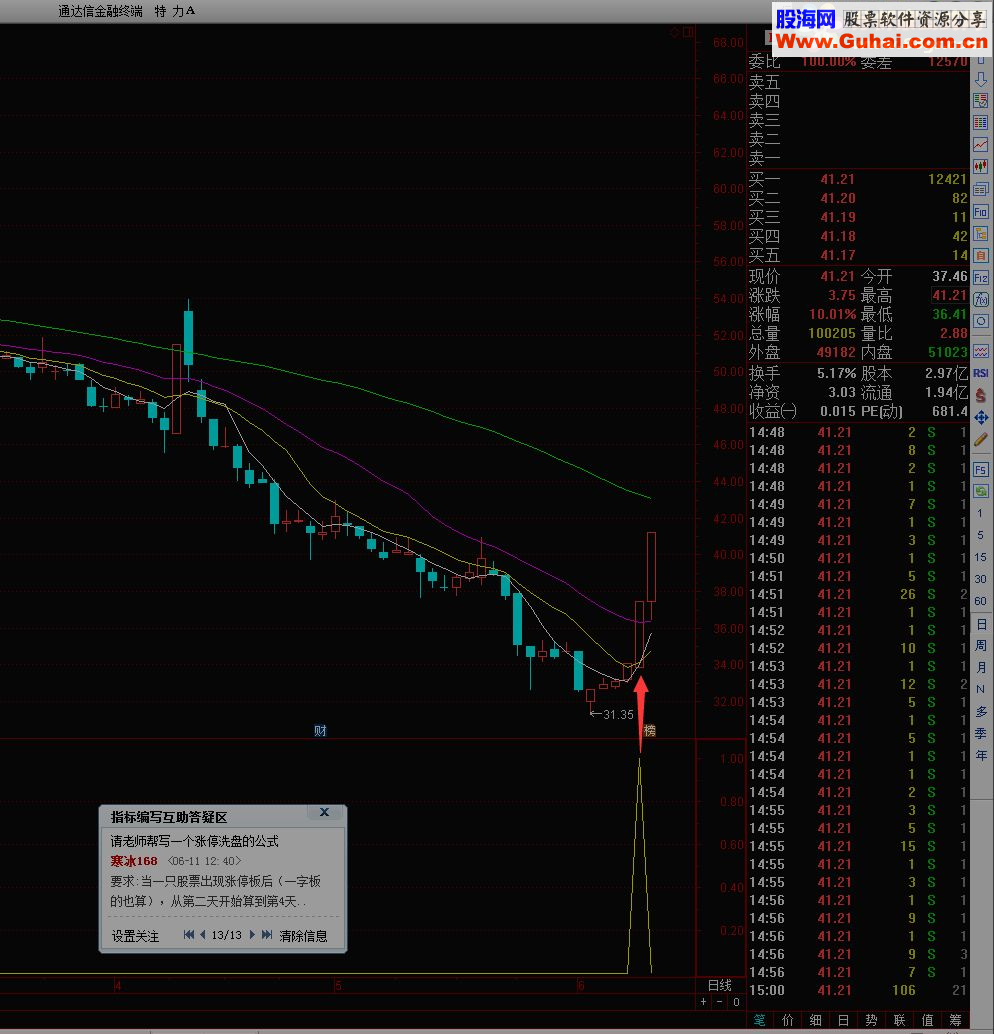Click the red dollar sign icon
The width and height of the screenshot is (994, 1034).
(x=981, y=394)
